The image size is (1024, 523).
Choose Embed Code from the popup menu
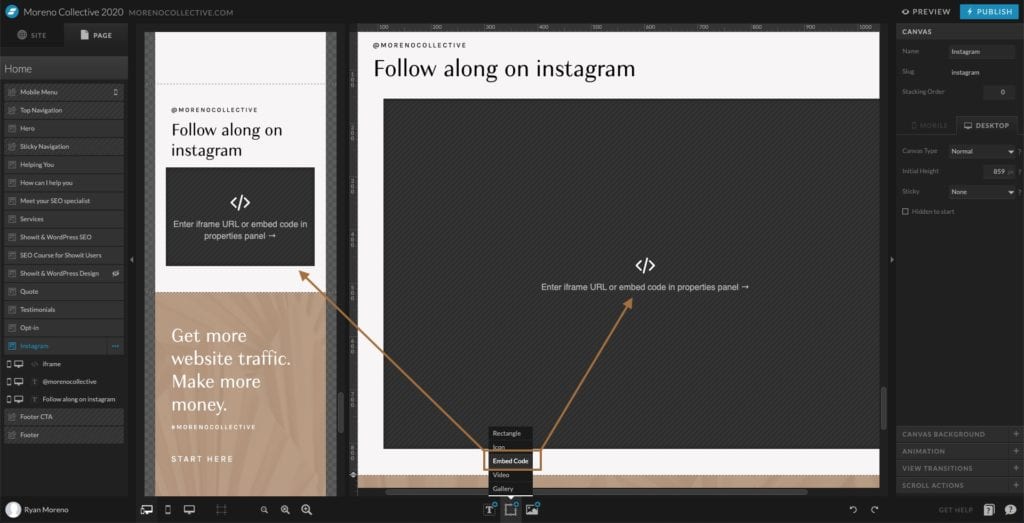[x=510, y=460]
